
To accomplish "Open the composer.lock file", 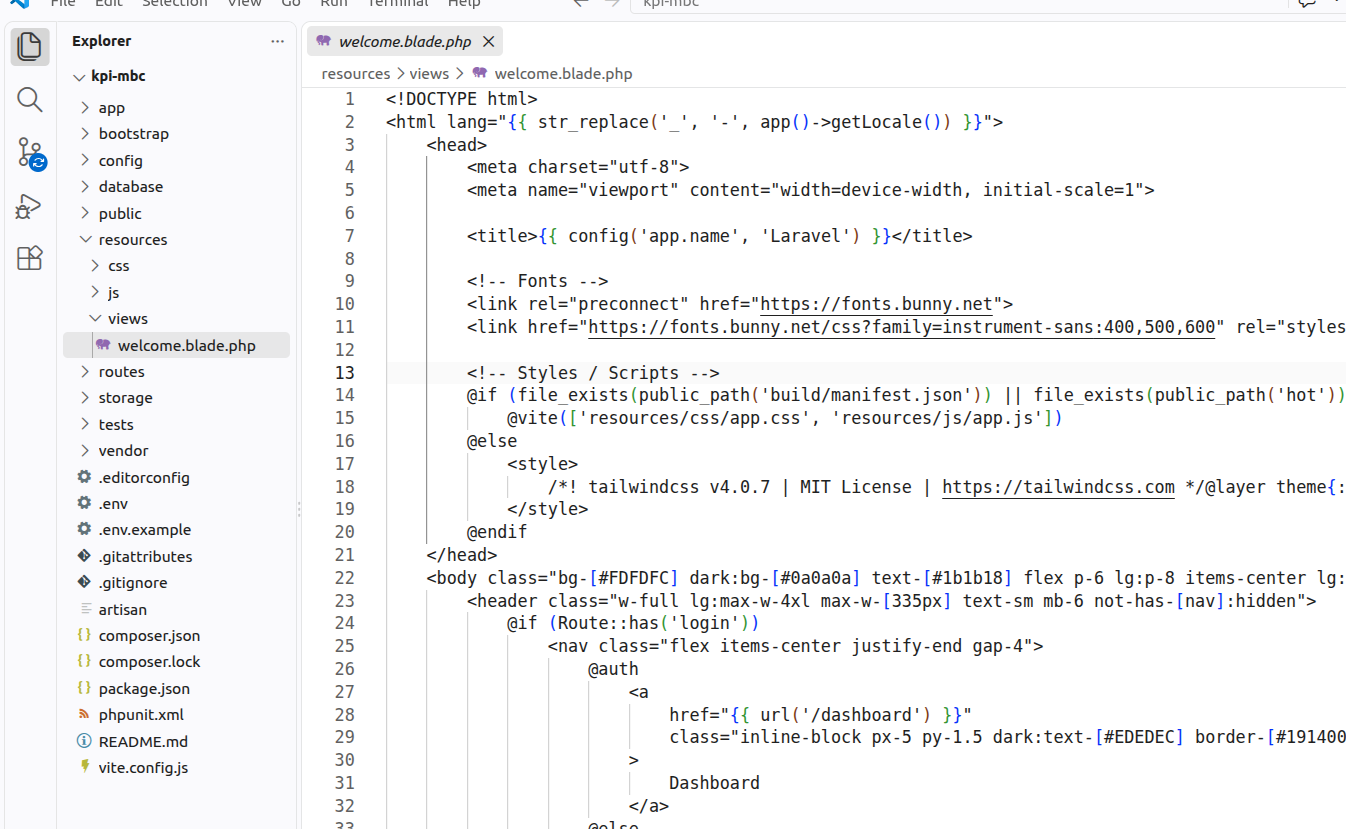I will tap(149, 662).
